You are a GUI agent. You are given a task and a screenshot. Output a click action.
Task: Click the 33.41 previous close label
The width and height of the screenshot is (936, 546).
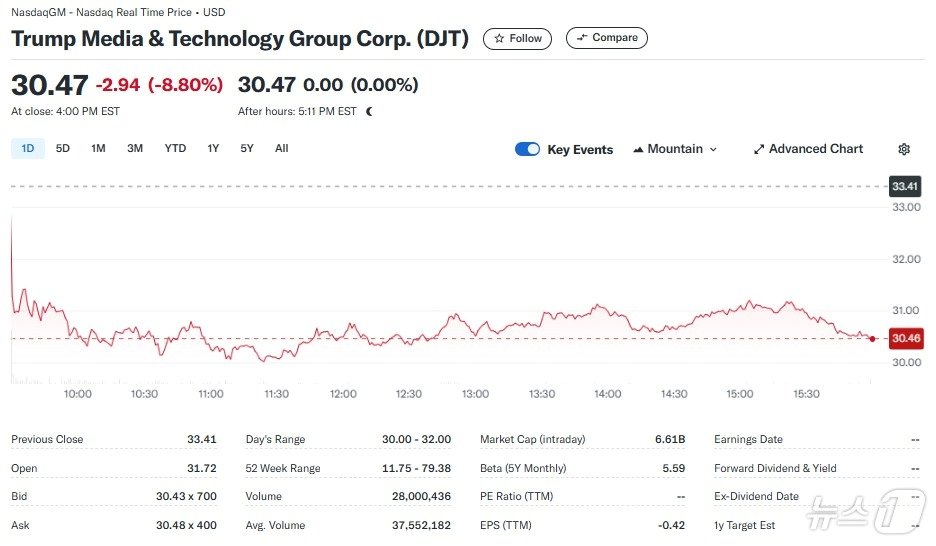click(904, 186)
